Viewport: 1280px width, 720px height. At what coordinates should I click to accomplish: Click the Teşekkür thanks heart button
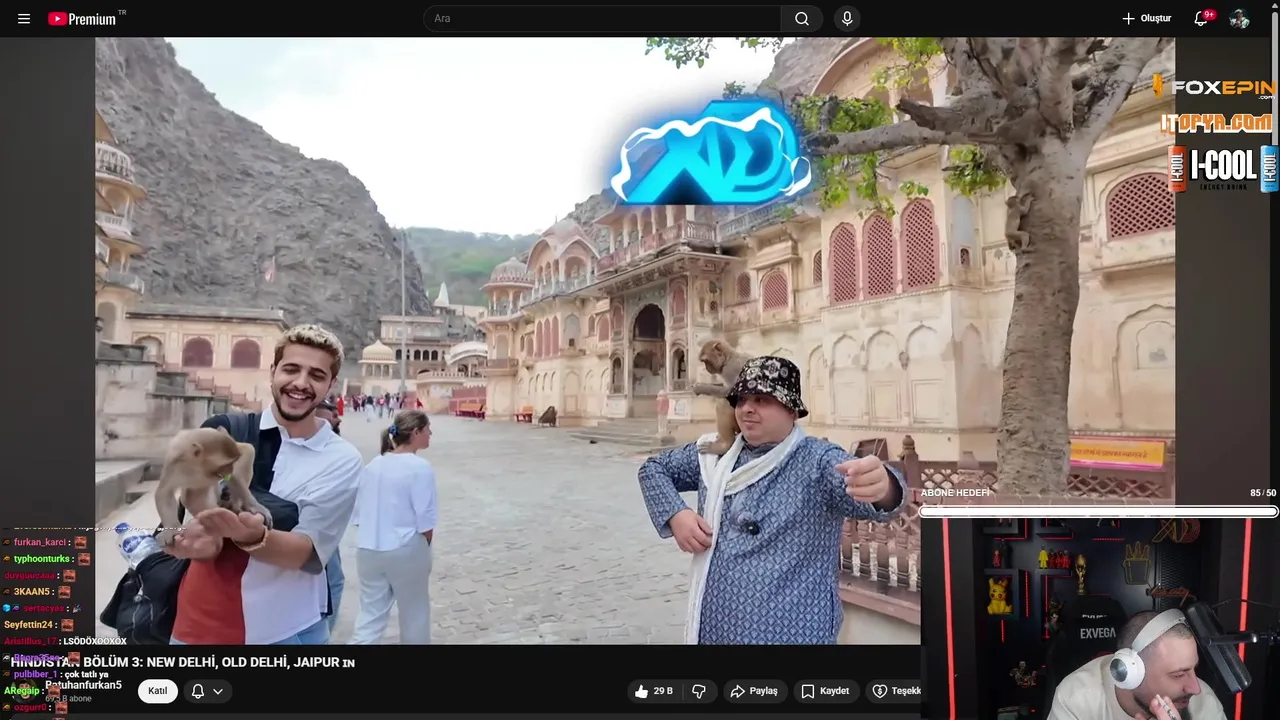(895, 691)
